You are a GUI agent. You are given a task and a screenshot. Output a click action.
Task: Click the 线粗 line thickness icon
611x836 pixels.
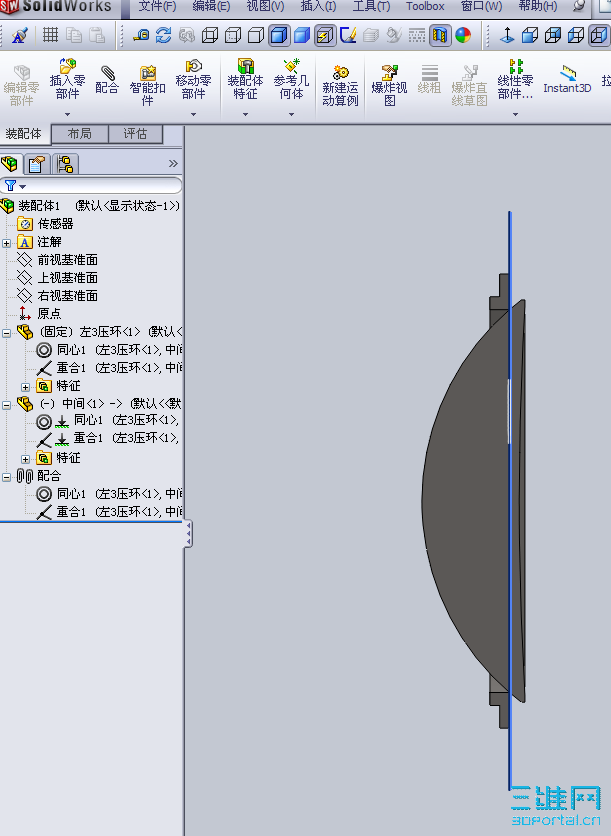point(429,79)
